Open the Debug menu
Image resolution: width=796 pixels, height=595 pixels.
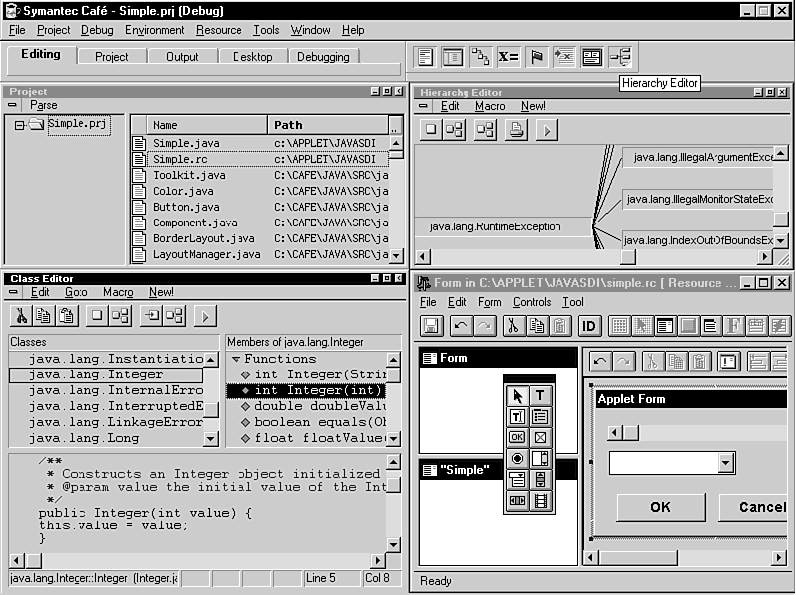coord(97,30)
